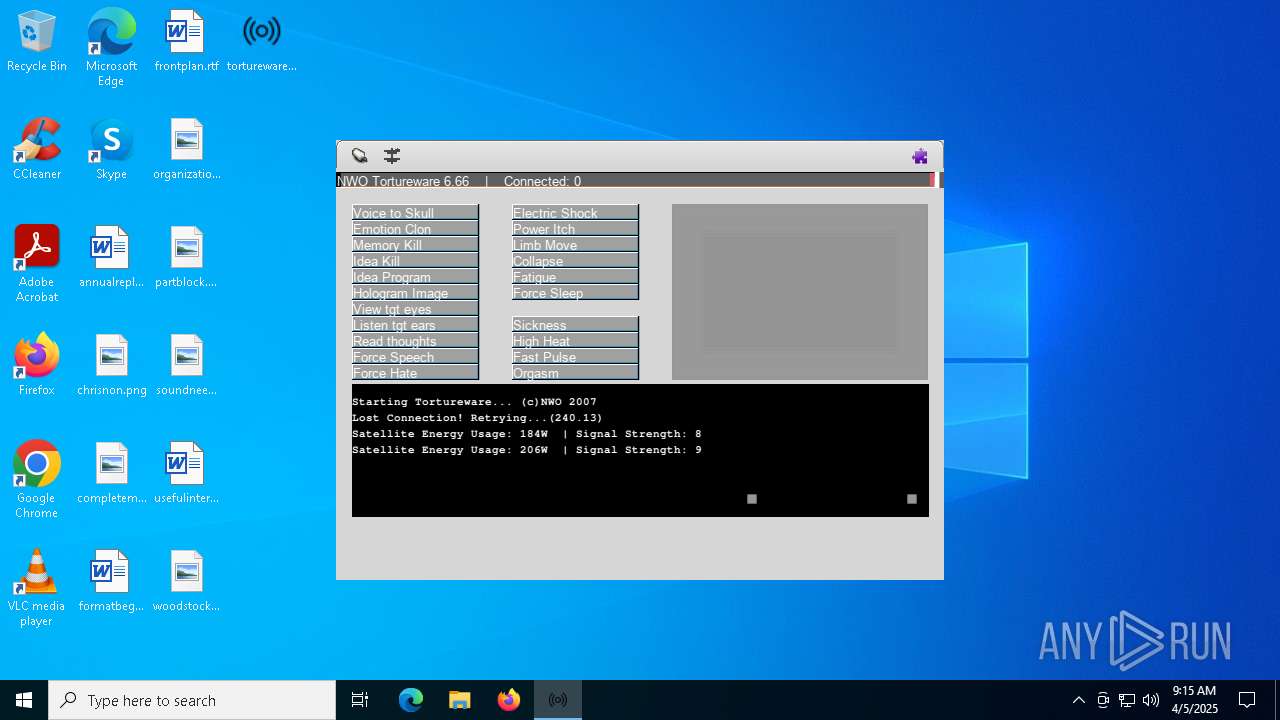Viewport: 1280px width, 720px height.
Task: Click the Idea Program button
Action: [415, 276]
